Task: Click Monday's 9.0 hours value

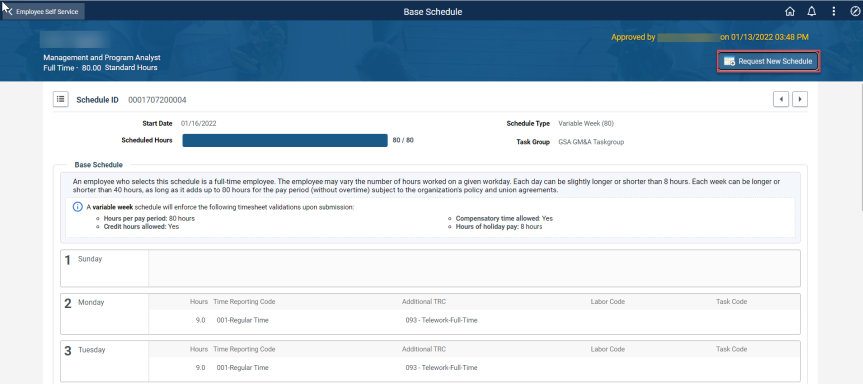Action: coord(201,320)
